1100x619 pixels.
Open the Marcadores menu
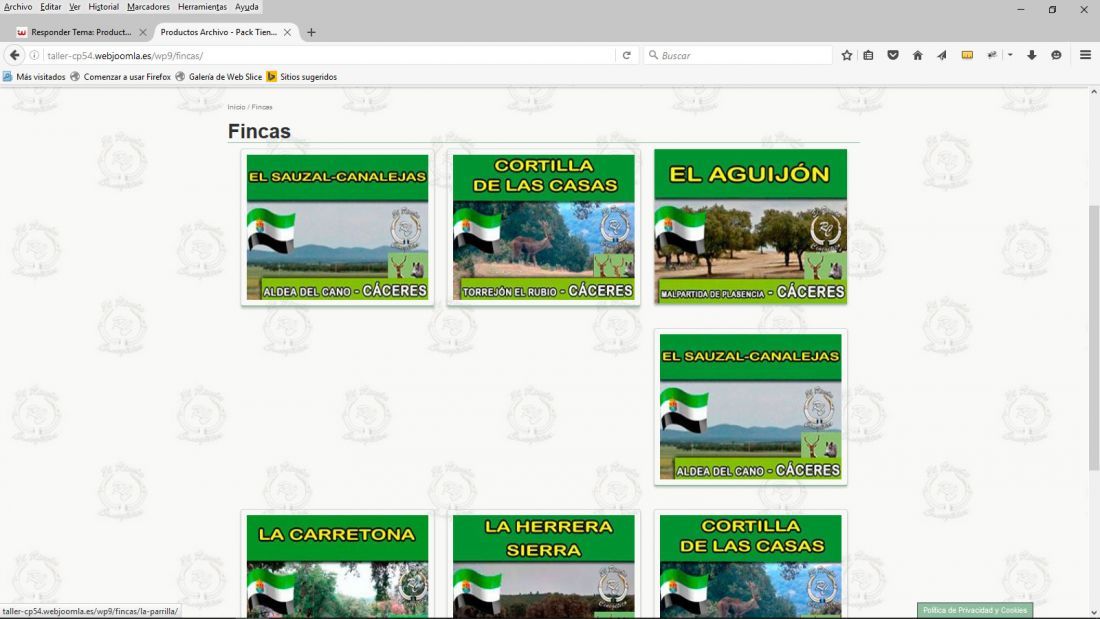click(148, 7)
